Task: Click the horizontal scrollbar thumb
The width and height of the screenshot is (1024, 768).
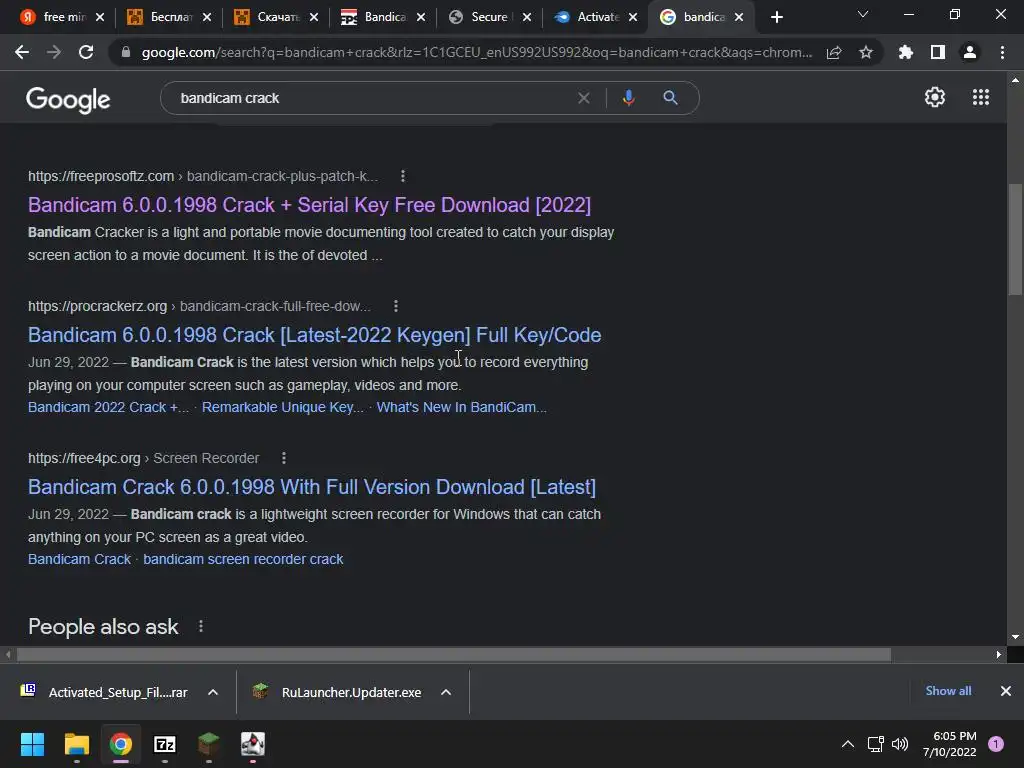Action: tap(454, 654)
